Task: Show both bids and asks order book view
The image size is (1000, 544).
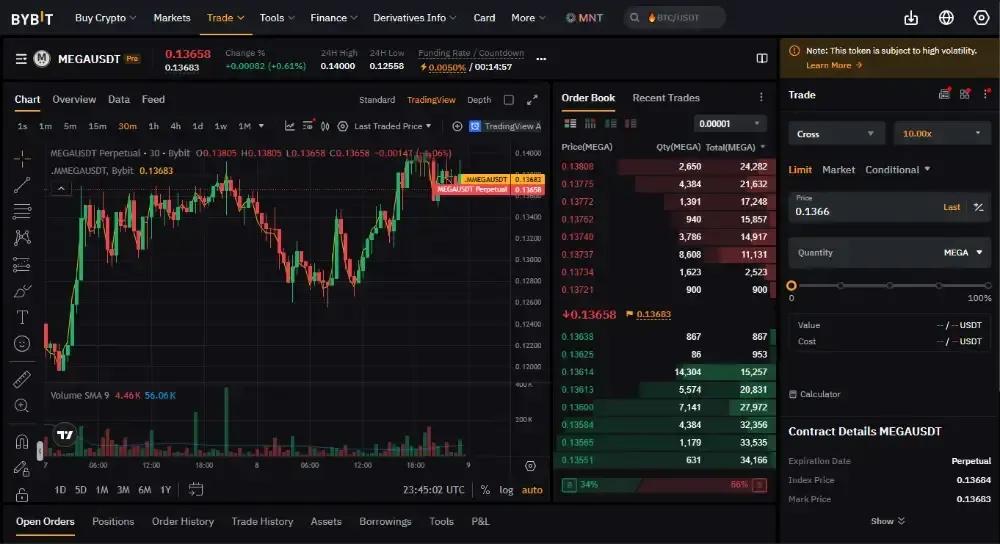Action: point(570,123)
